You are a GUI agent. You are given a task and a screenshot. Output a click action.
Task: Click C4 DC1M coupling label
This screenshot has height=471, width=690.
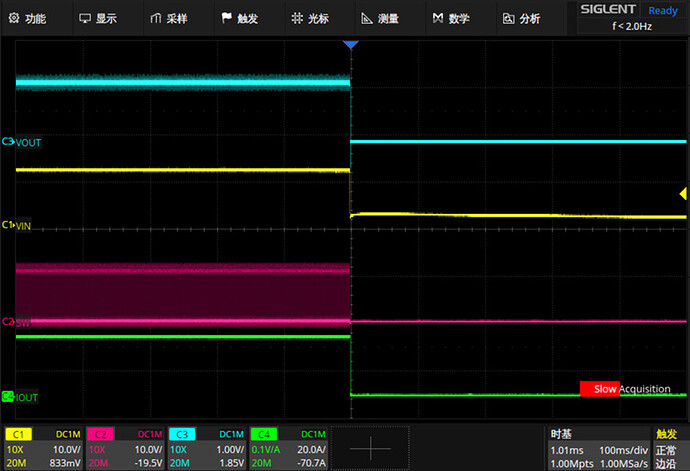[x=313, y=434]
